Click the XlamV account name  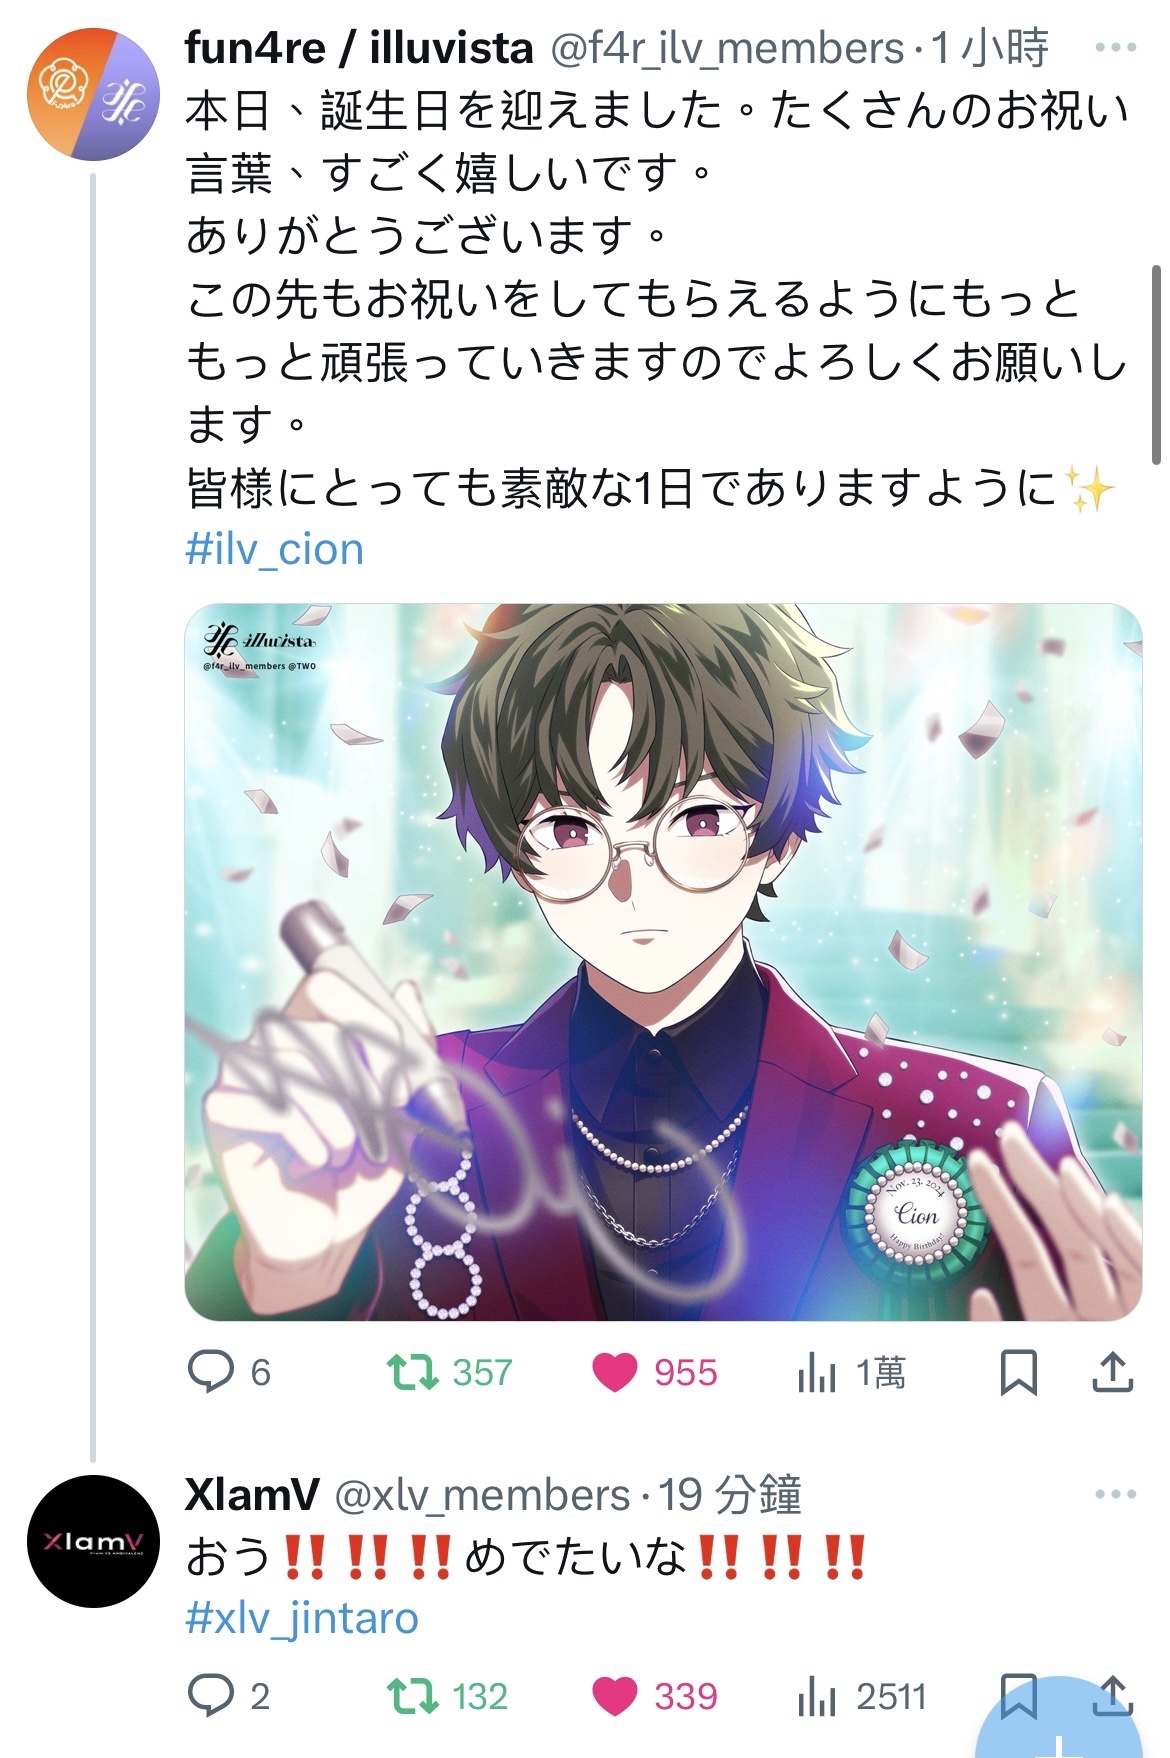252,1495
